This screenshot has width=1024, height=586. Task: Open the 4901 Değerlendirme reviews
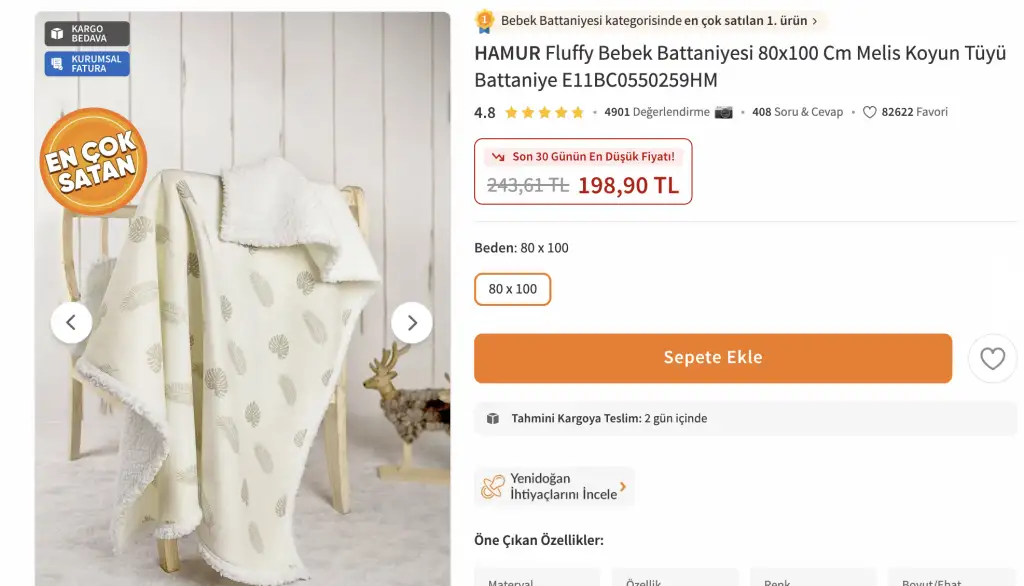click(x=657, y=112)
